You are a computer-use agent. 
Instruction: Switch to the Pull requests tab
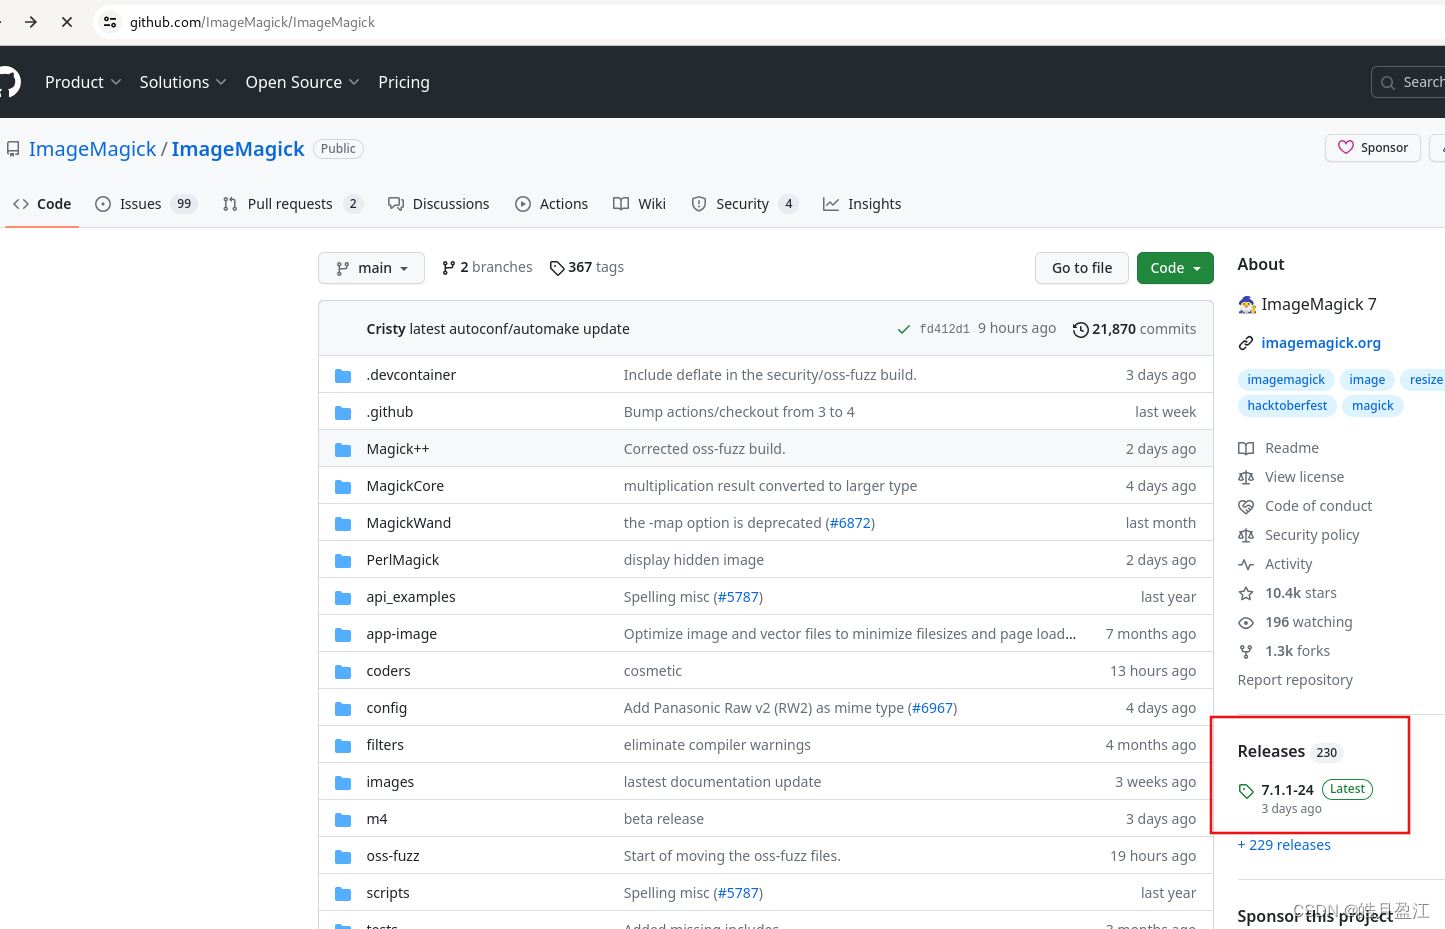tap(292, 204)
